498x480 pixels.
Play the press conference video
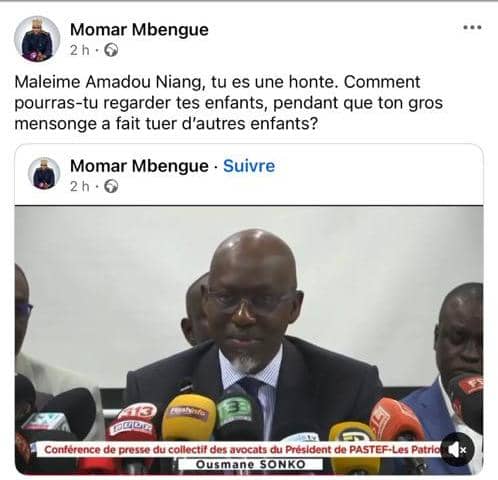[249, 340]
